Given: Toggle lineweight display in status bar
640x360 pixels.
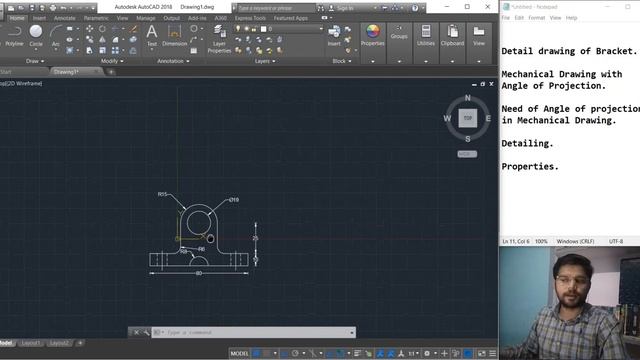Looking at the screenshot, I should coord(358,353).
